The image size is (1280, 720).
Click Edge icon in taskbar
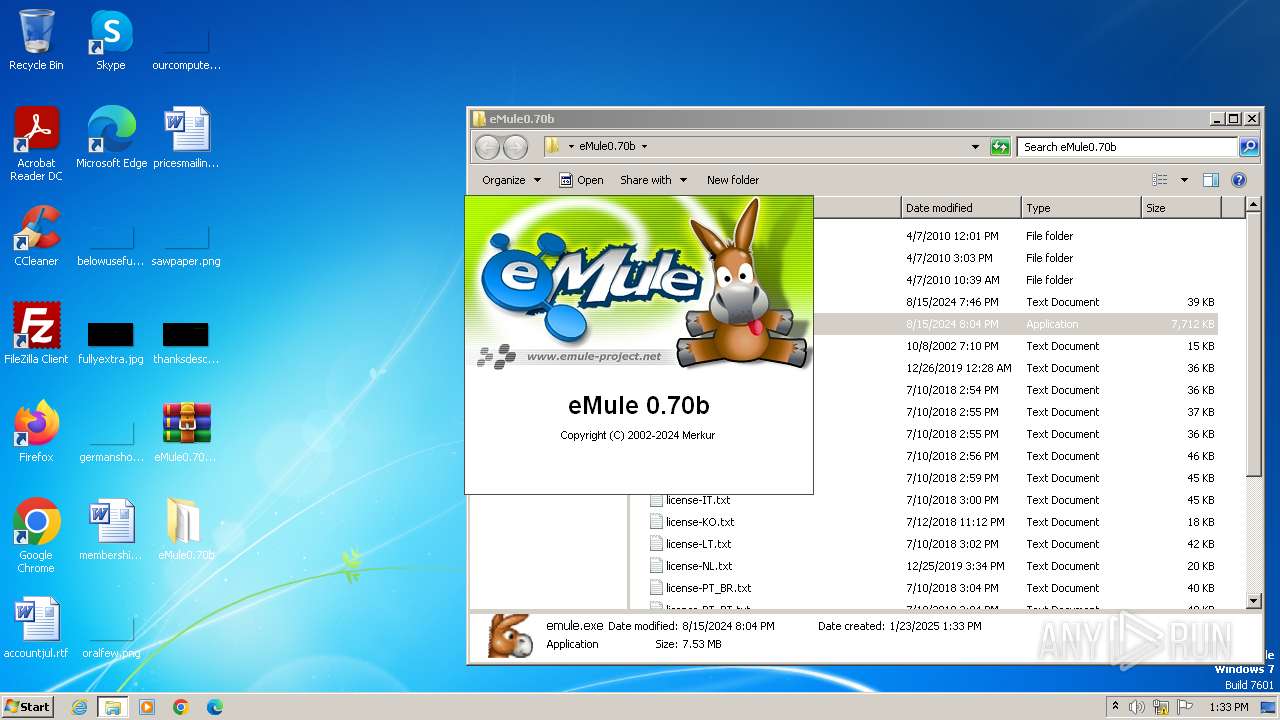(215, 707)
